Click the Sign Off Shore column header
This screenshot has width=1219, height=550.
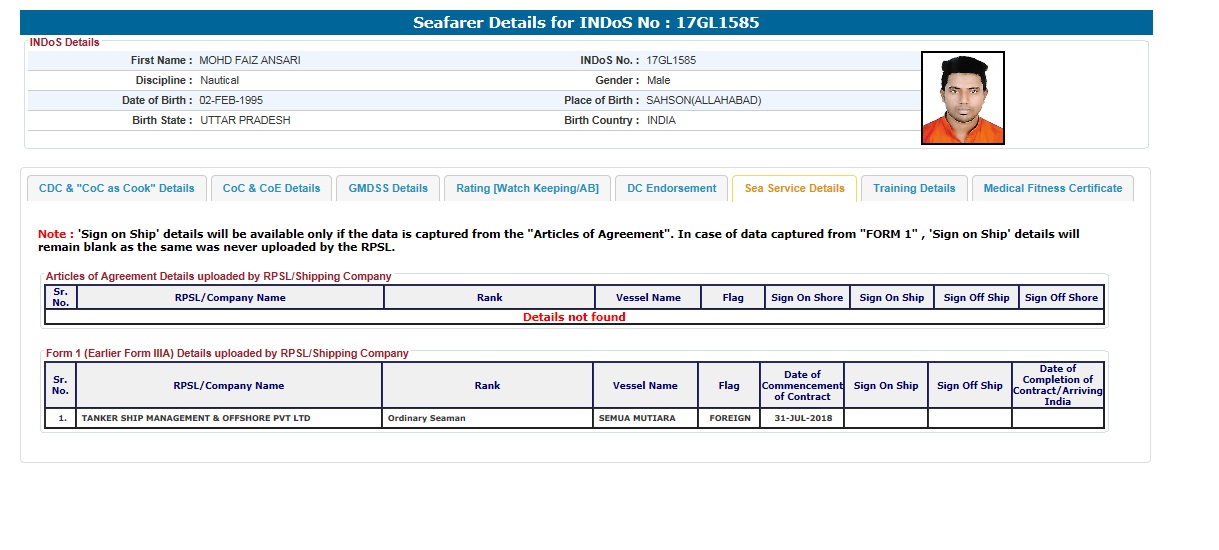point(1061,297)
